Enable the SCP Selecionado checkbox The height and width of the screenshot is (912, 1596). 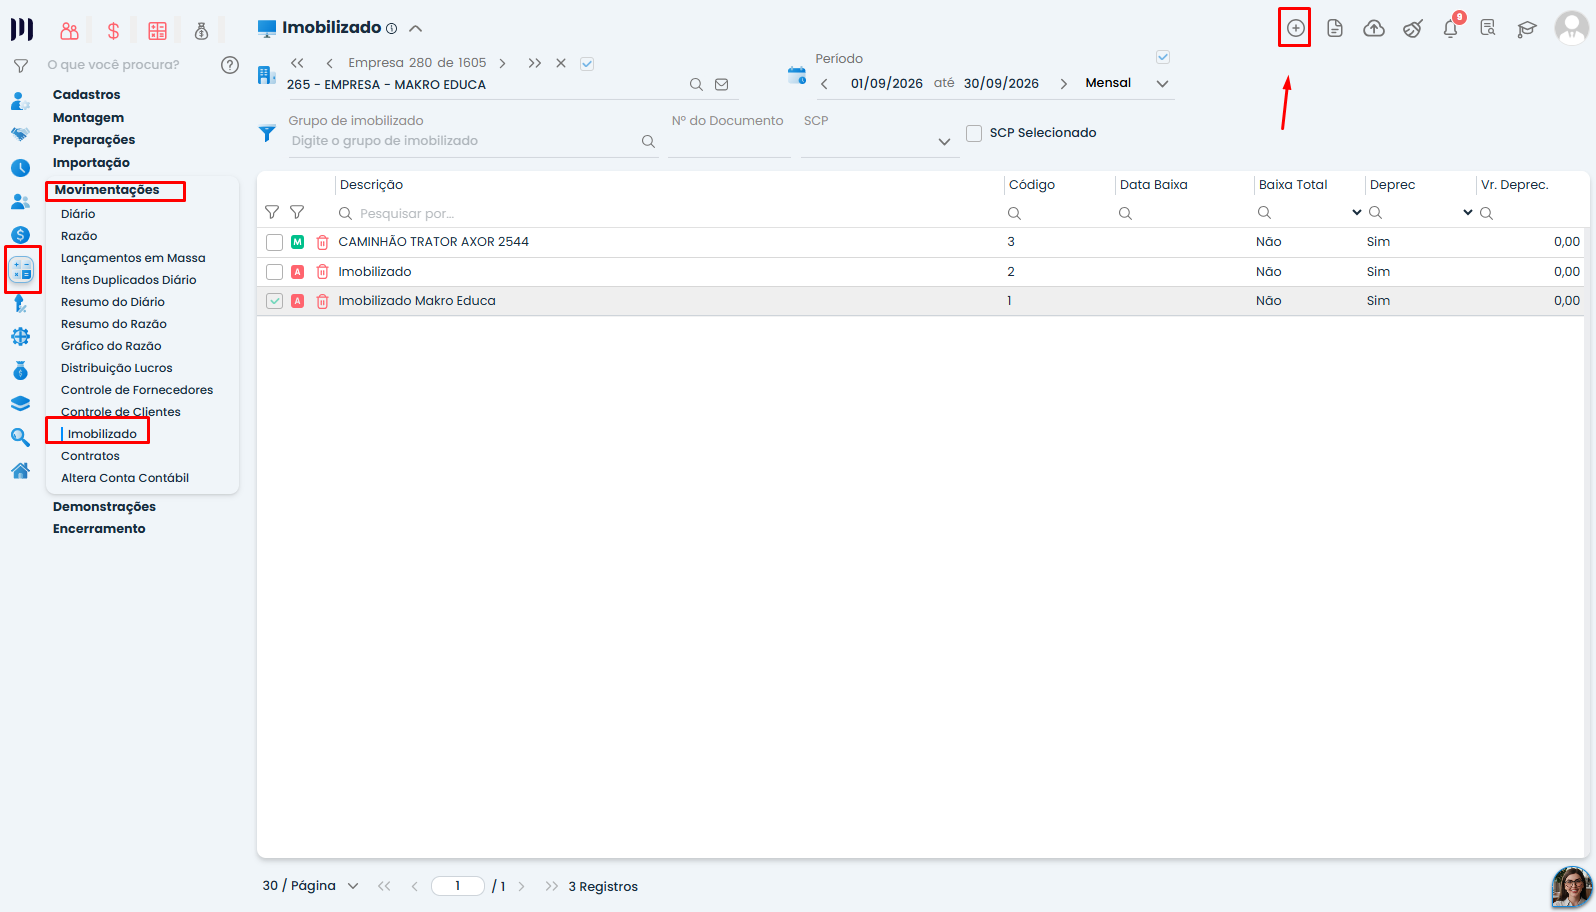[x=974, y=133]
